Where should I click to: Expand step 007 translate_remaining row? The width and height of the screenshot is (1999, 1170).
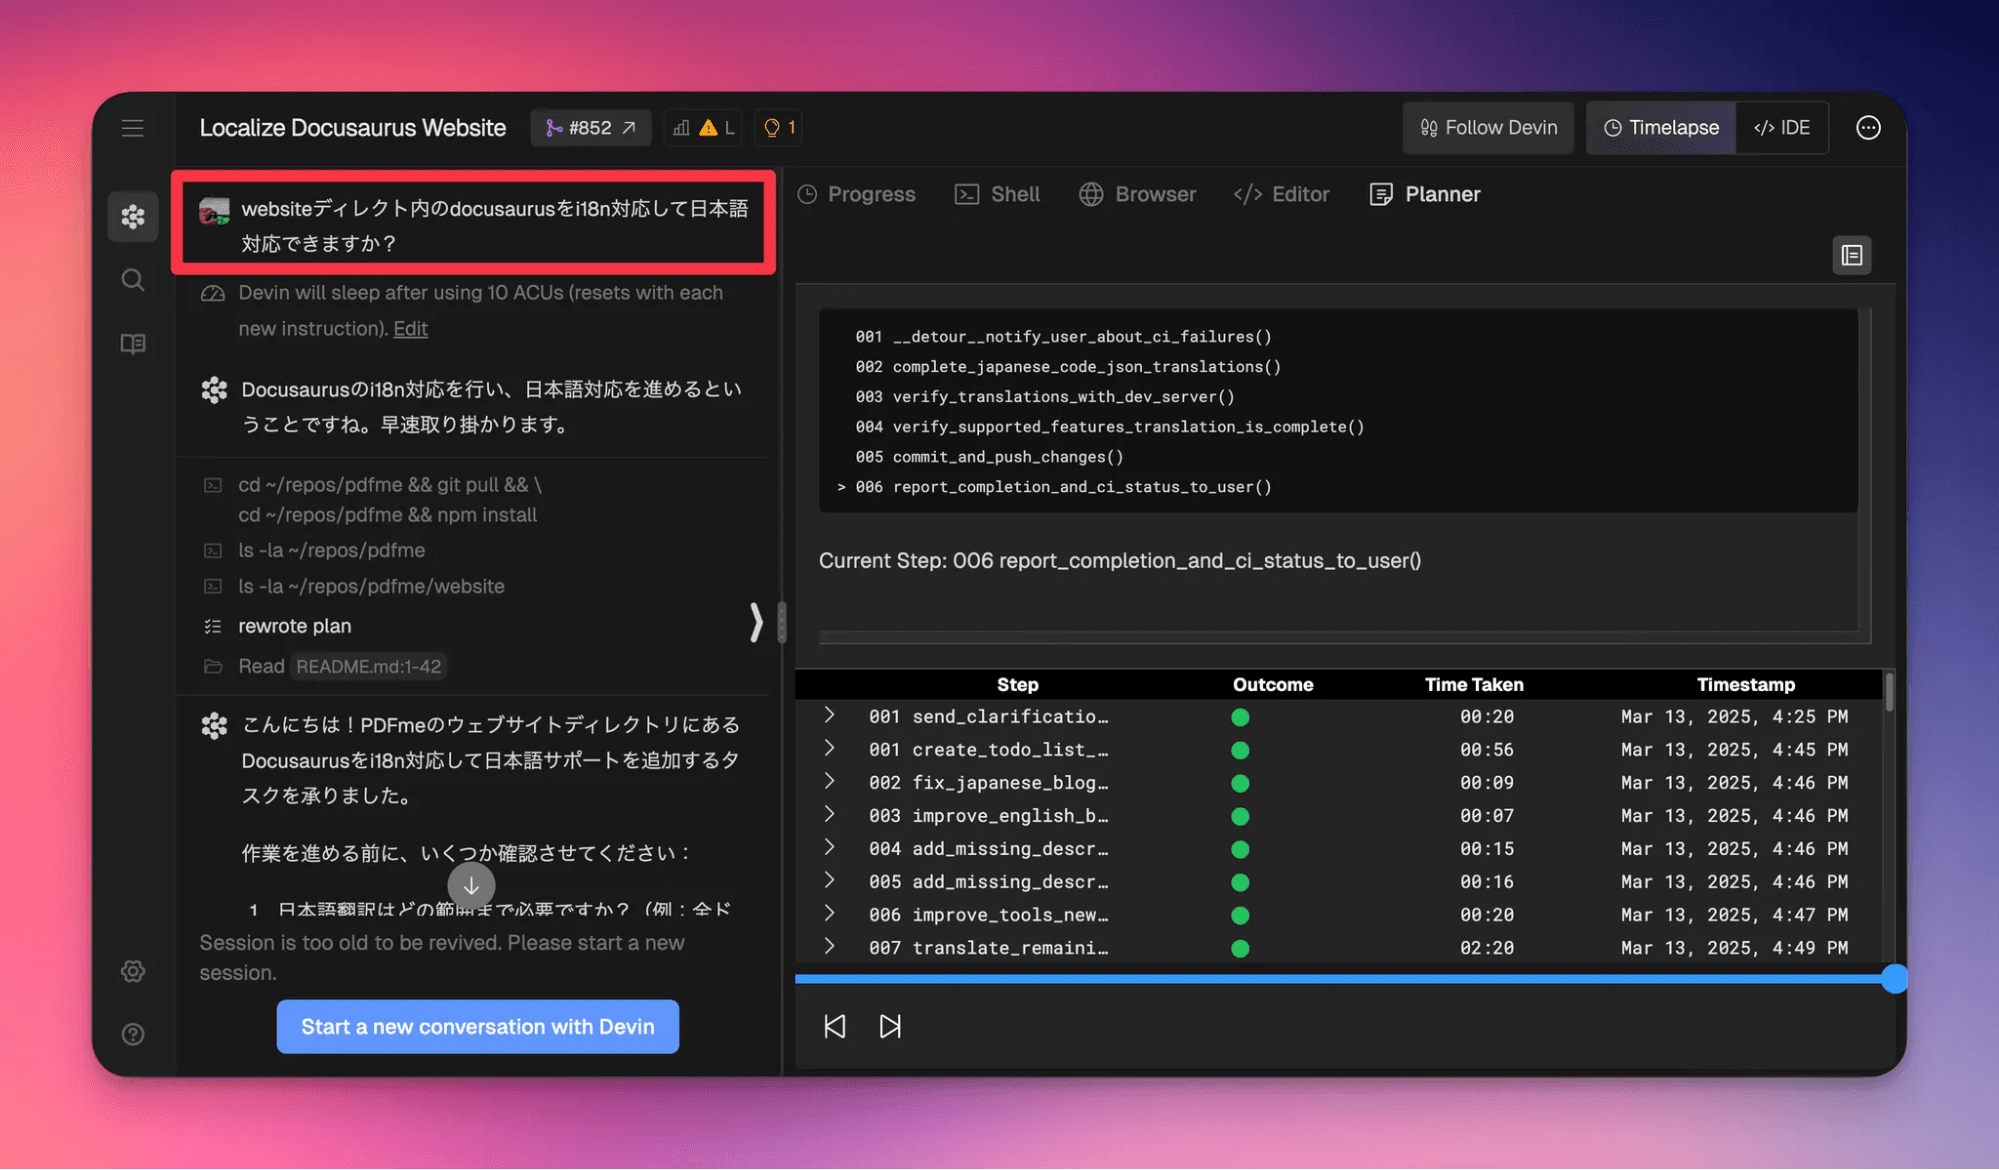pos(829,946)
